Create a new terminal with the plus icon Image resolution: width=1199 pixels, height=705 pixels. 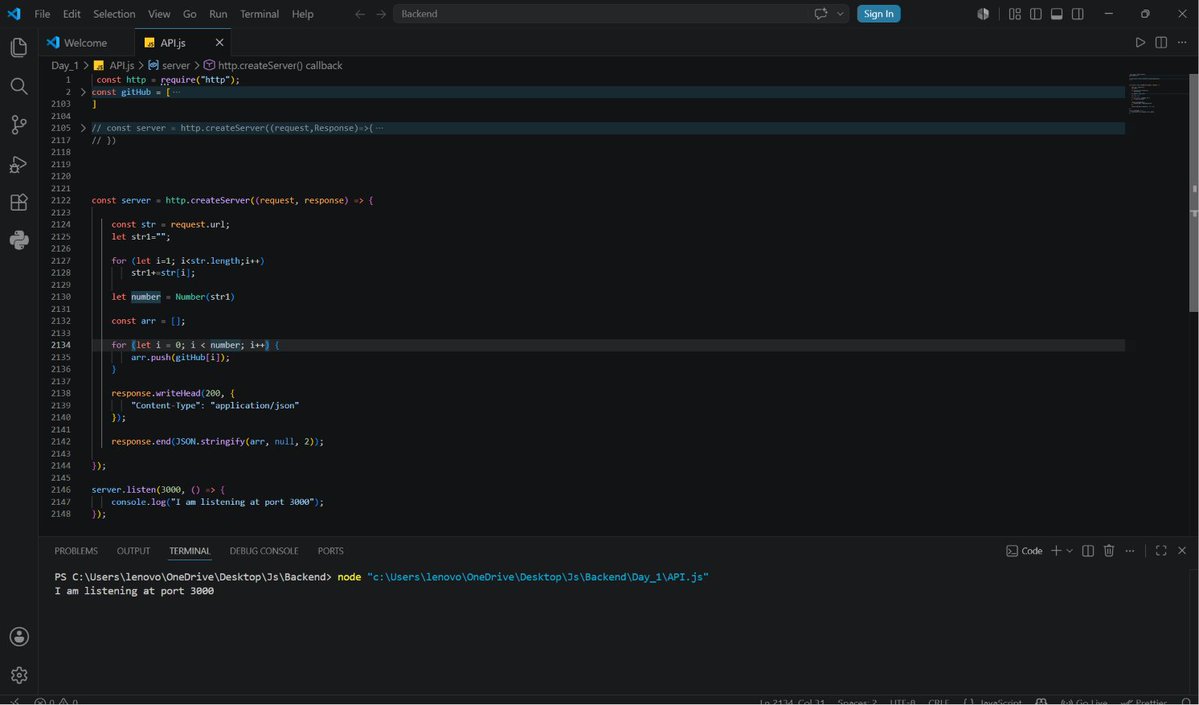(1056, 551)
